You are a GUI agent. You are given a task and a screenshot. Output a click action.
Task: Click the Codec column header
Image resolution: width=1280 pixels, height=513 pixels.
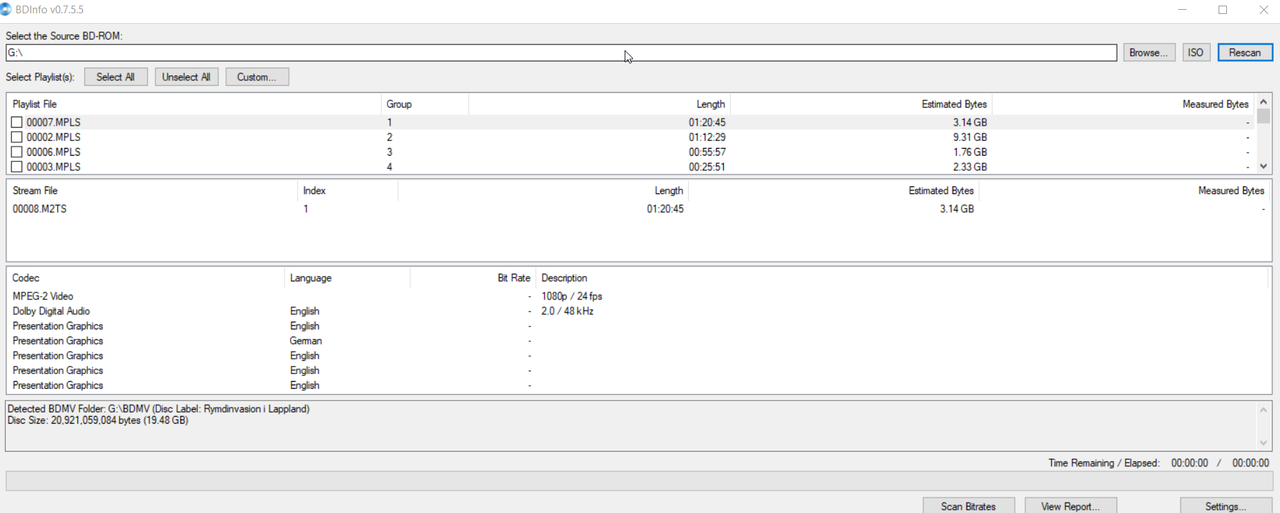(147, 278)
